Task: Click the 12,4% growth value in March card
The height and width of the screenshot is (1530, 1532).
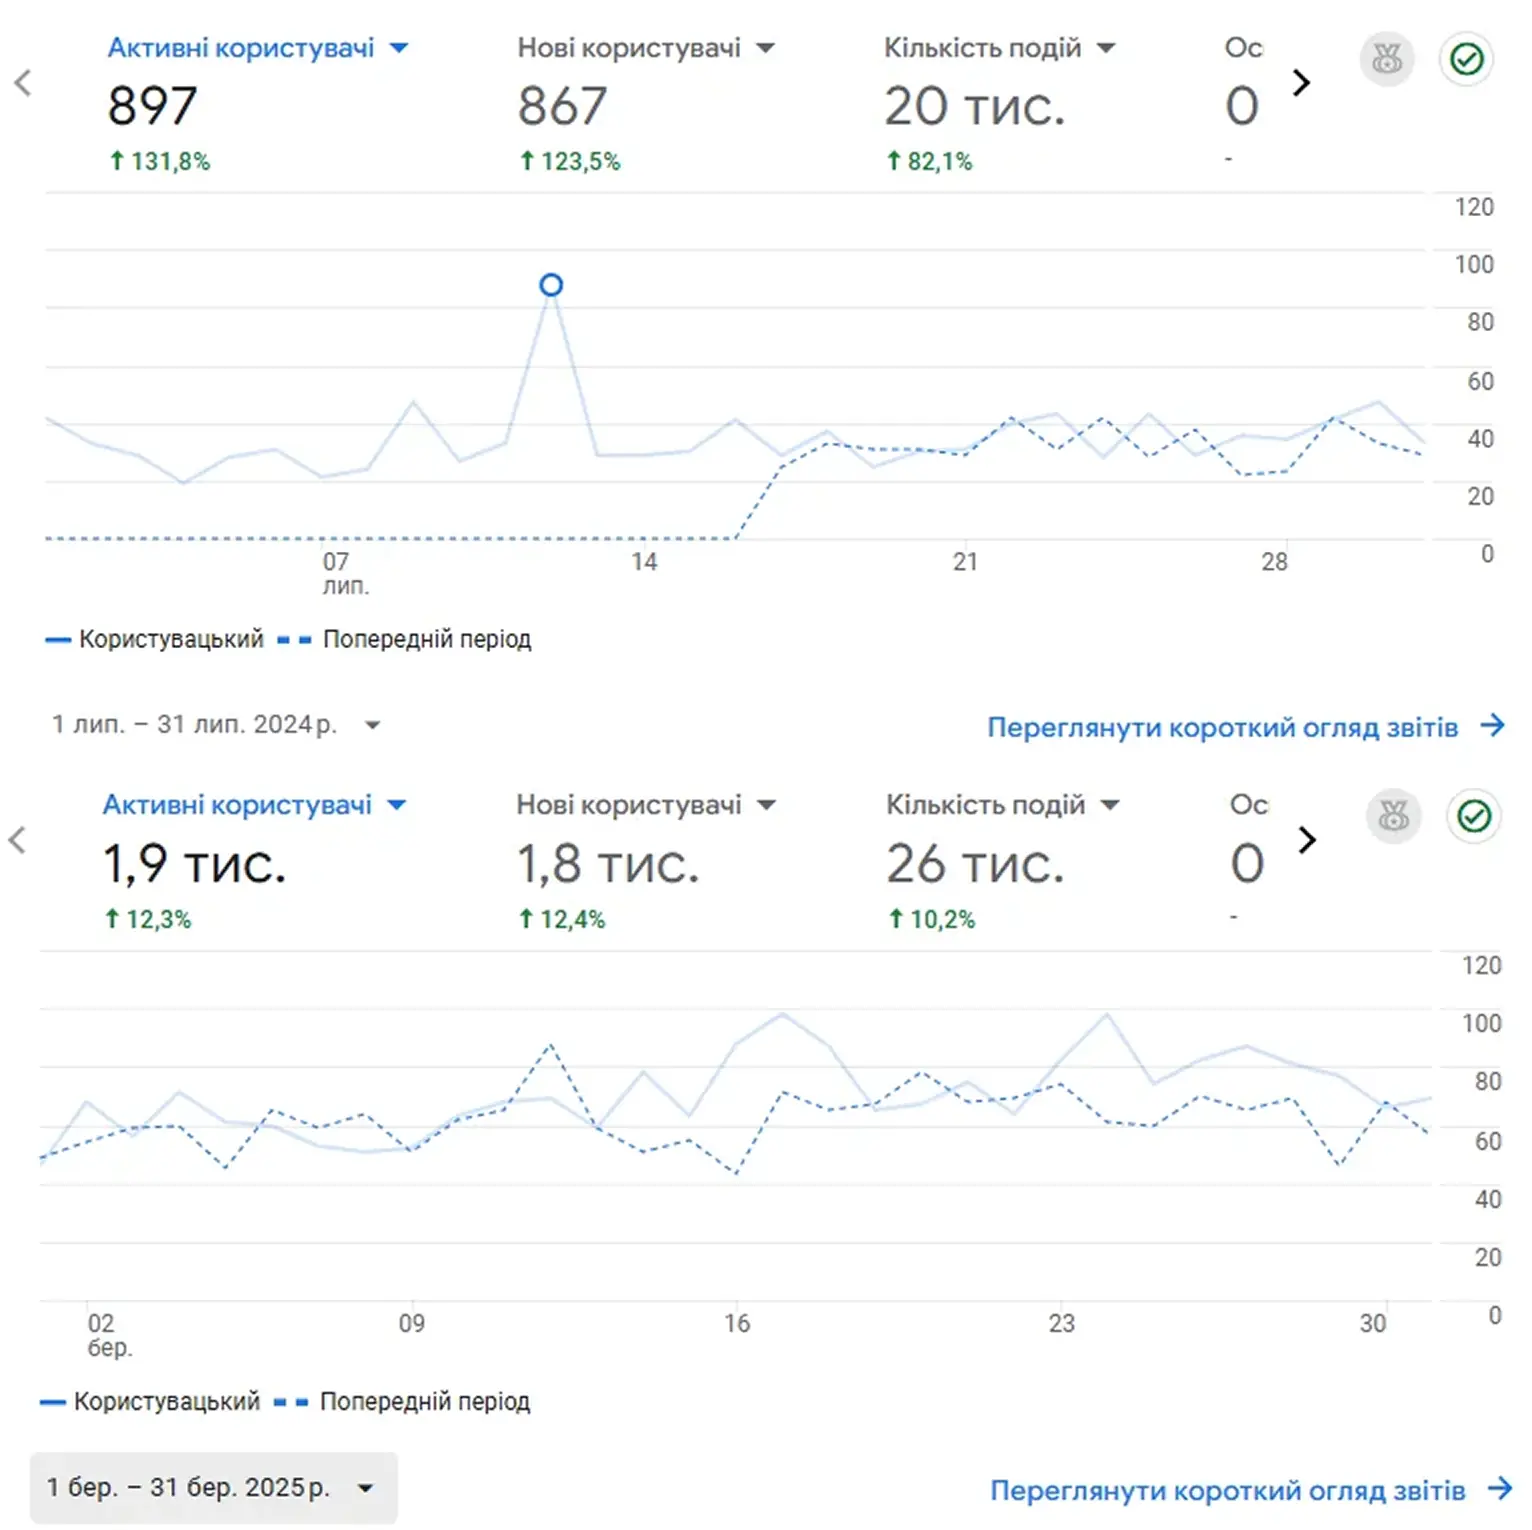Action: (562, 919)
